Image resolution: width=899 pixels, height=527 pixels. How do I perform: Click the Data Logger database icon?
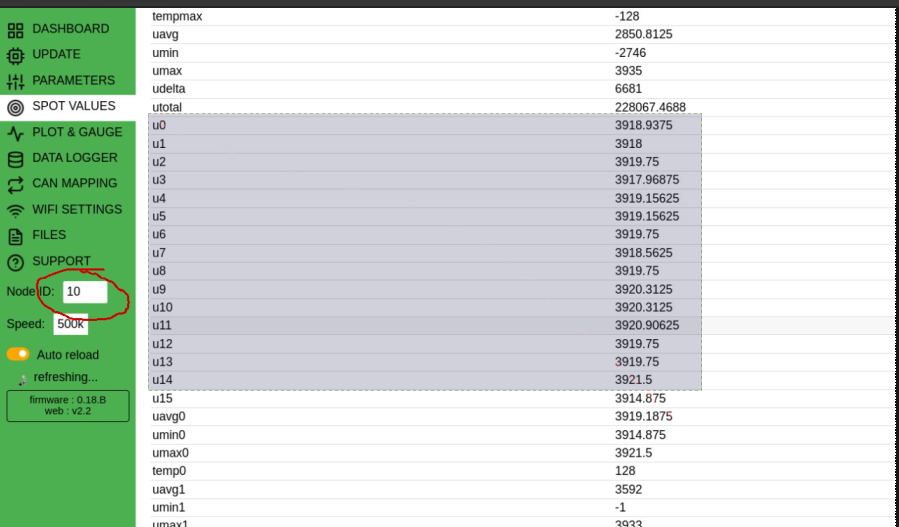(15, 159)
